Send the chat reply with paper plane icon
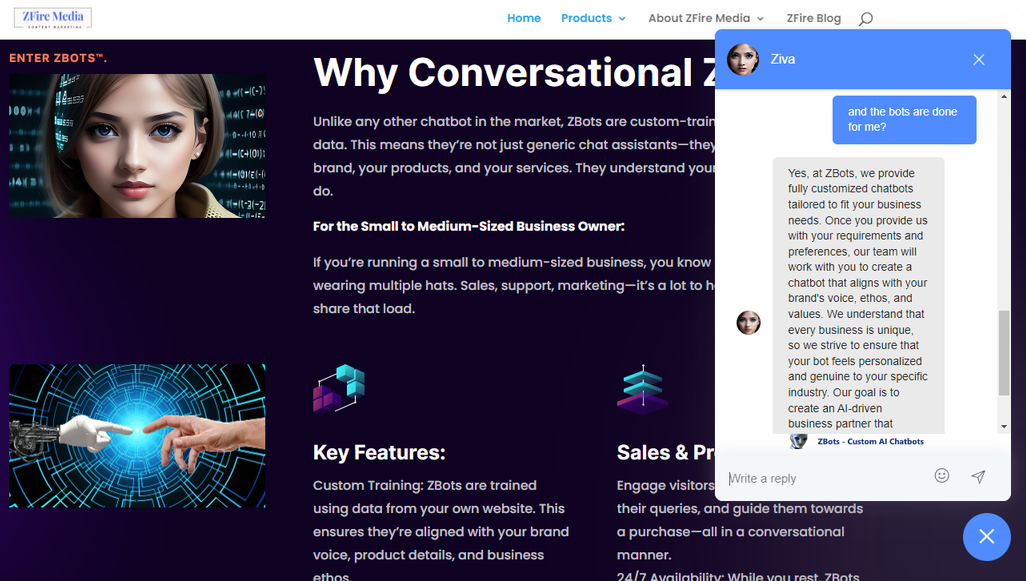This screenshot has width=1026, height=581. pos(978,476)
